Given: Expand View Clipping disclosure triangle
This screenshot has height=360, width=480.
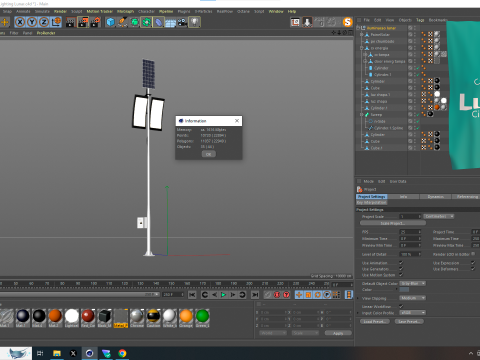Looking at the screenshot, I should 358,298.
